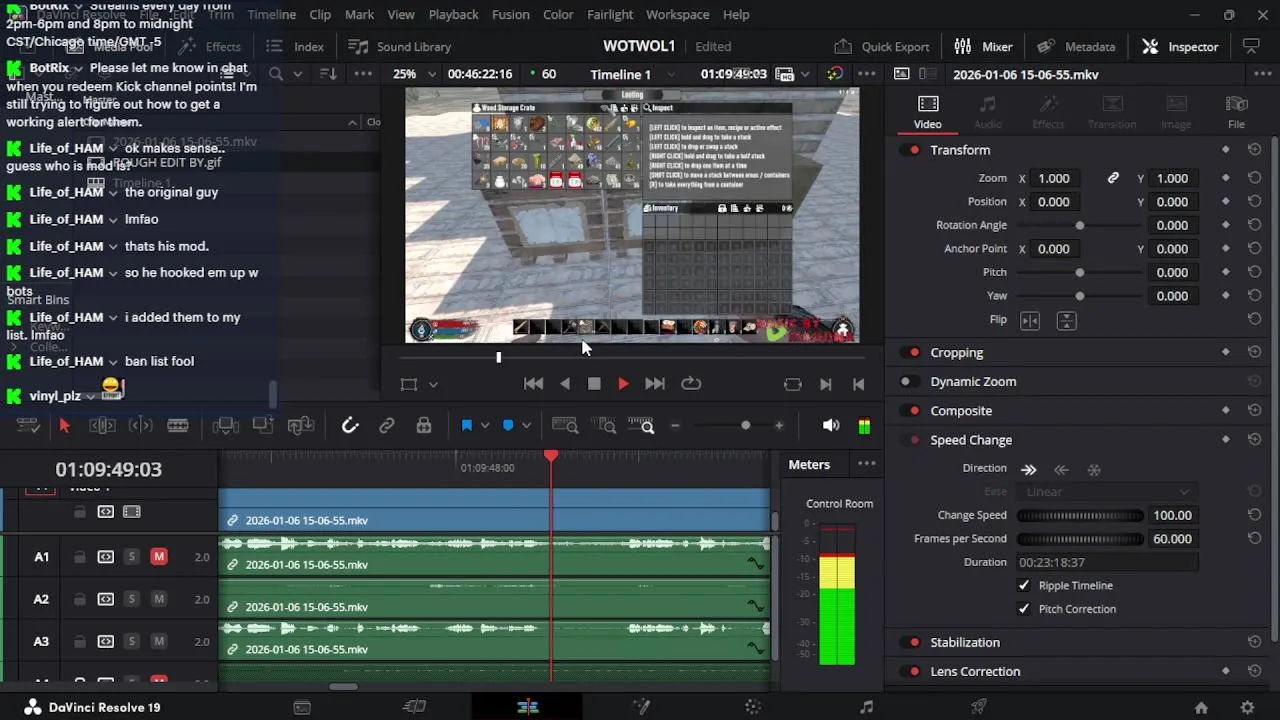Viewport: 1280px width, 720px height.
Task: Mute audio track A3
Action: [159, 641]
